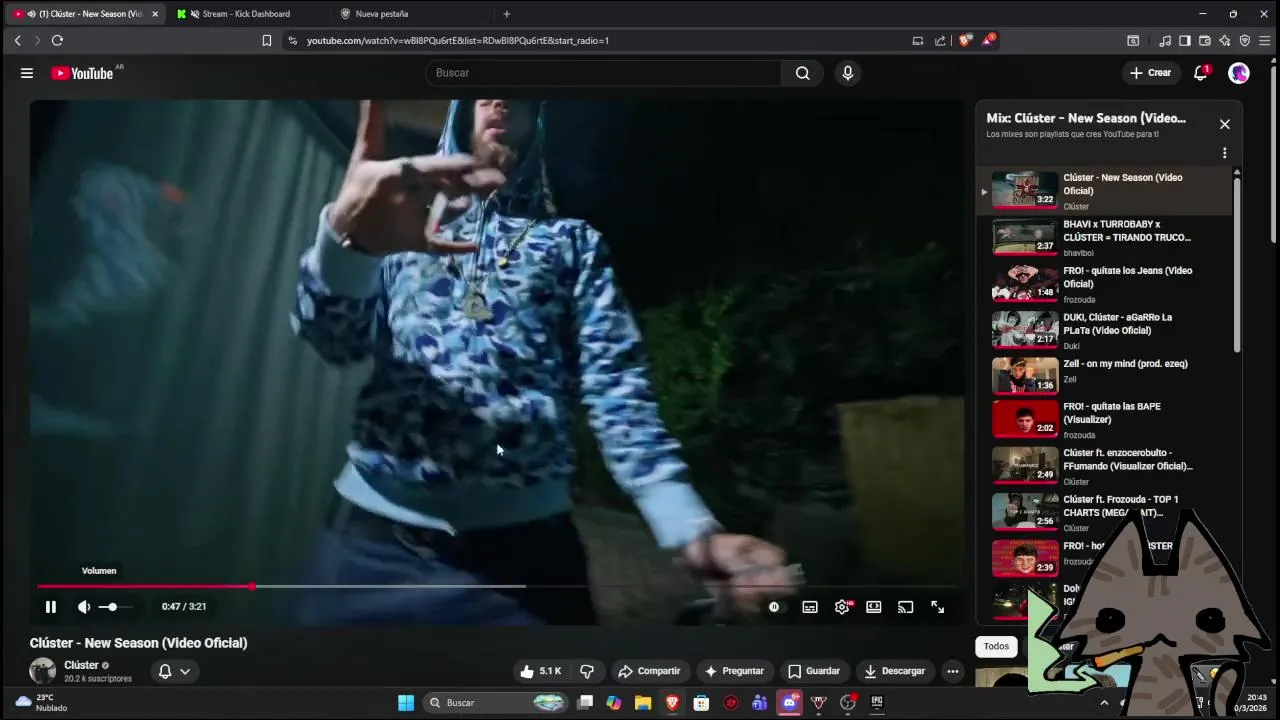Open Brave Leo AI sparkle icon
Viewport: 1280px width, 720px height.
1225,41
